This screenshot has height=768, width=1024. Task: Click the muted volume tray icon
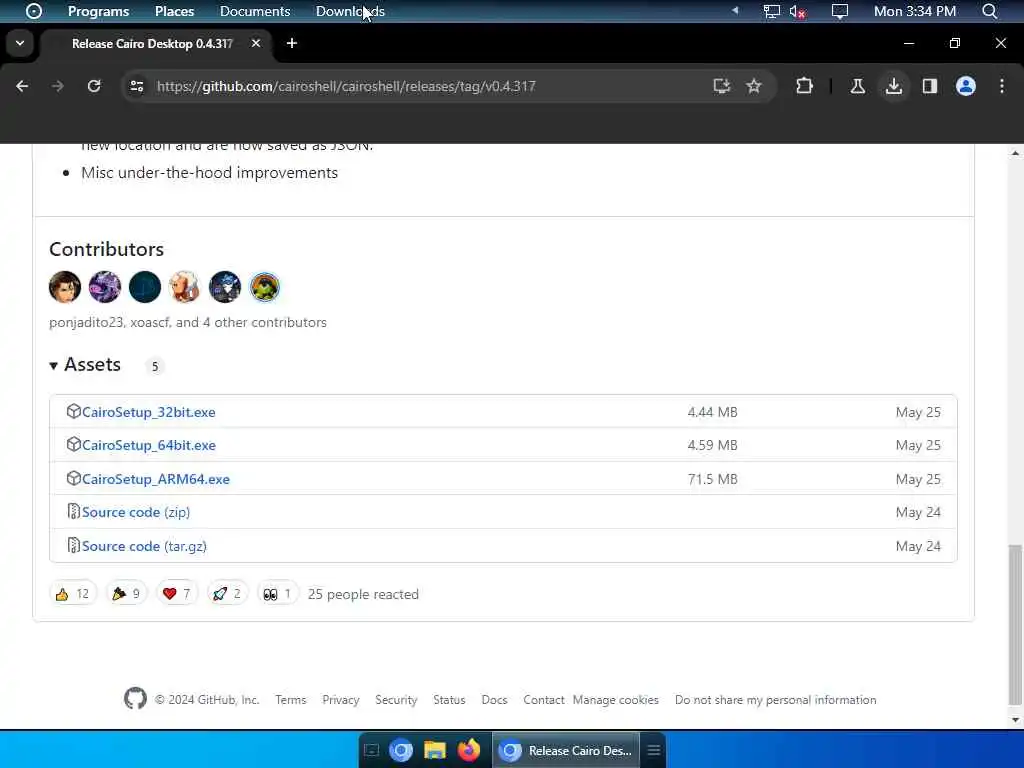(x=797, y=11)
